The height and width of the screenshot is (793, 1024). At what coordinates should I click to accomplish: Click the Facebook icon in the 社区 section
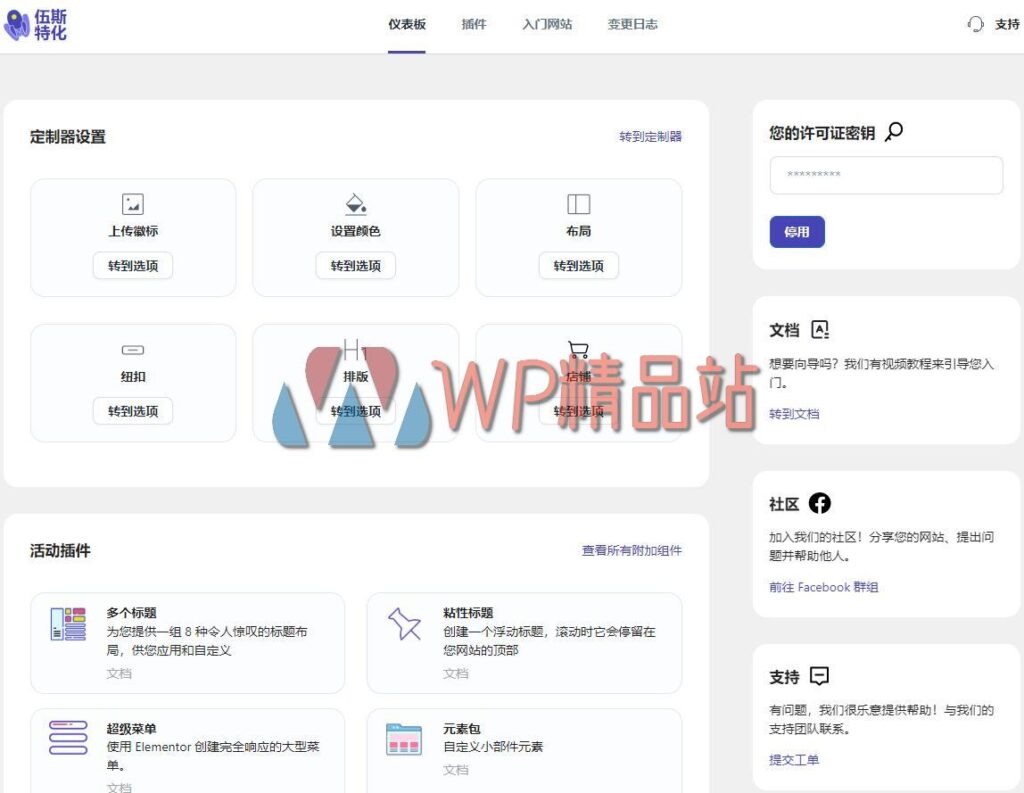point(819,503)
